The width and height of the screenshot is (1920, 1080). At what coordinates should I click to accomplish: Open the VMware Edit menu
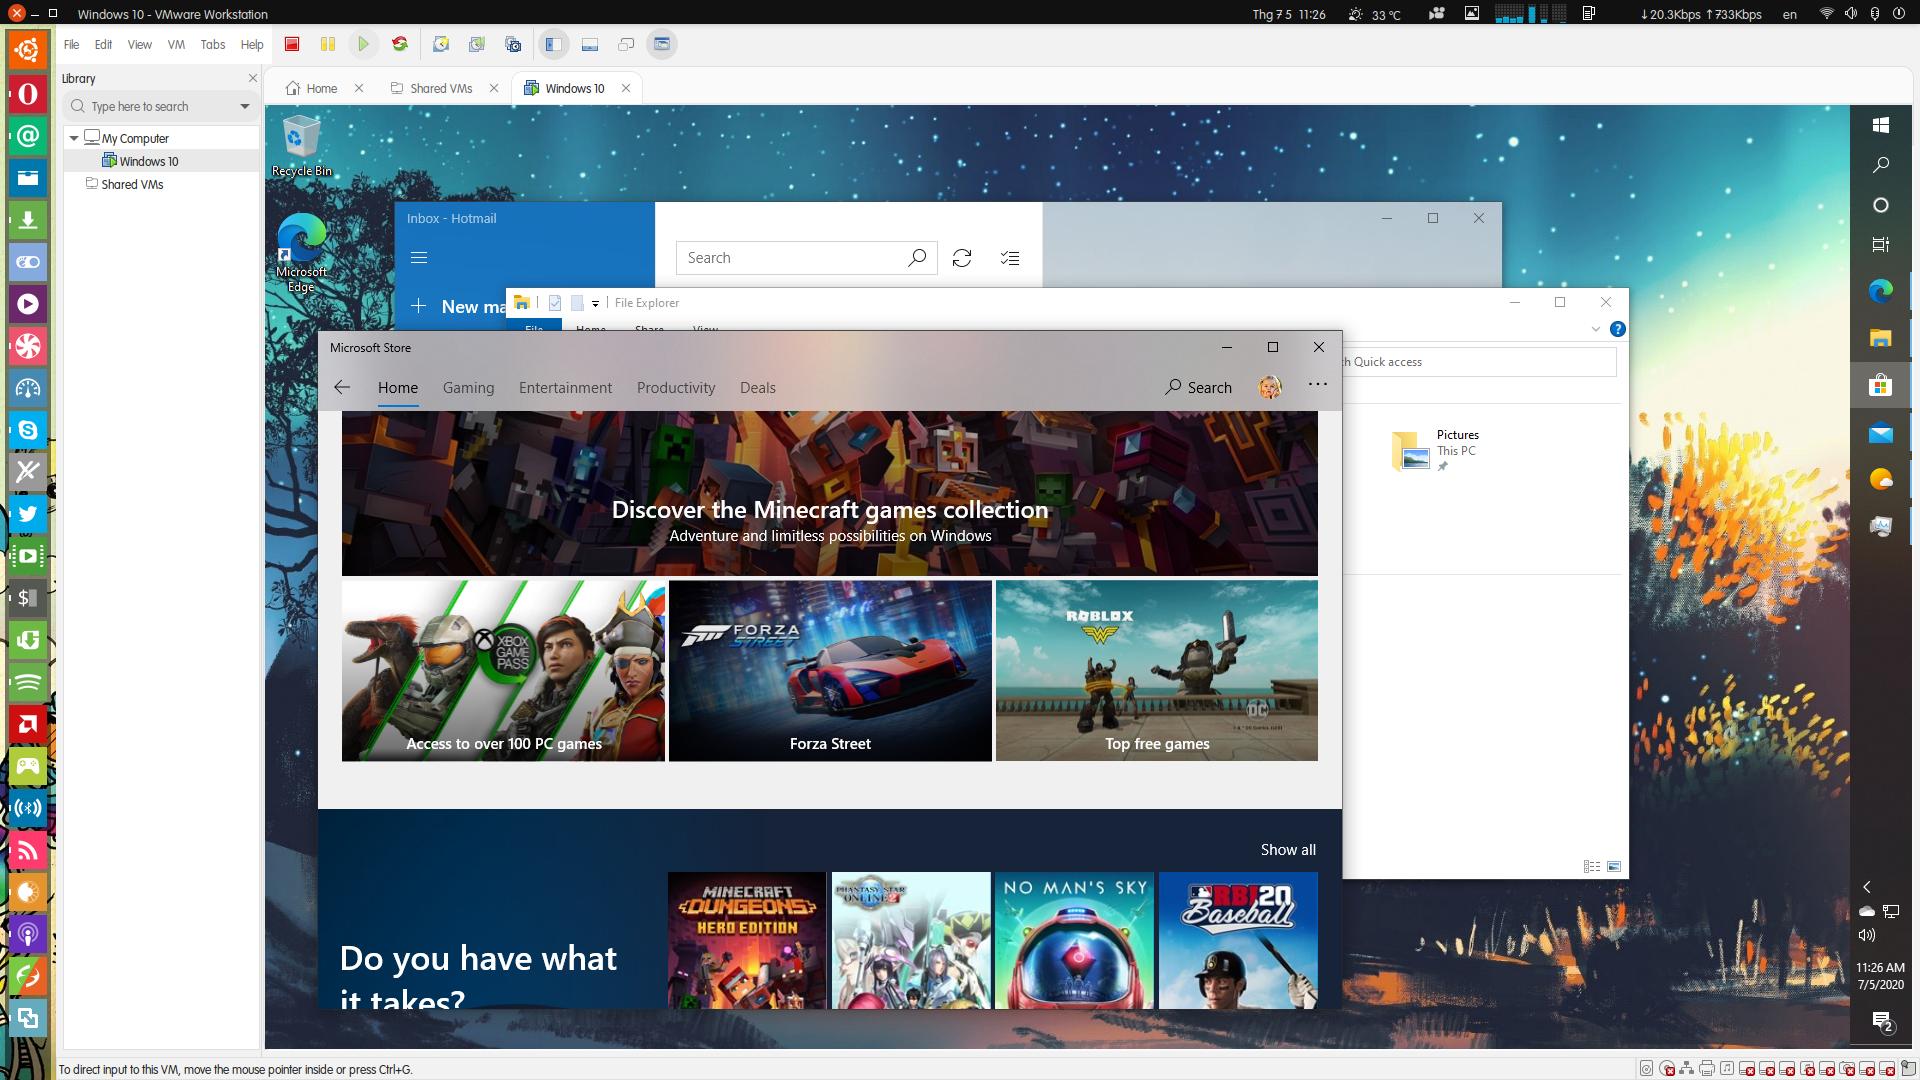point(103,45)
